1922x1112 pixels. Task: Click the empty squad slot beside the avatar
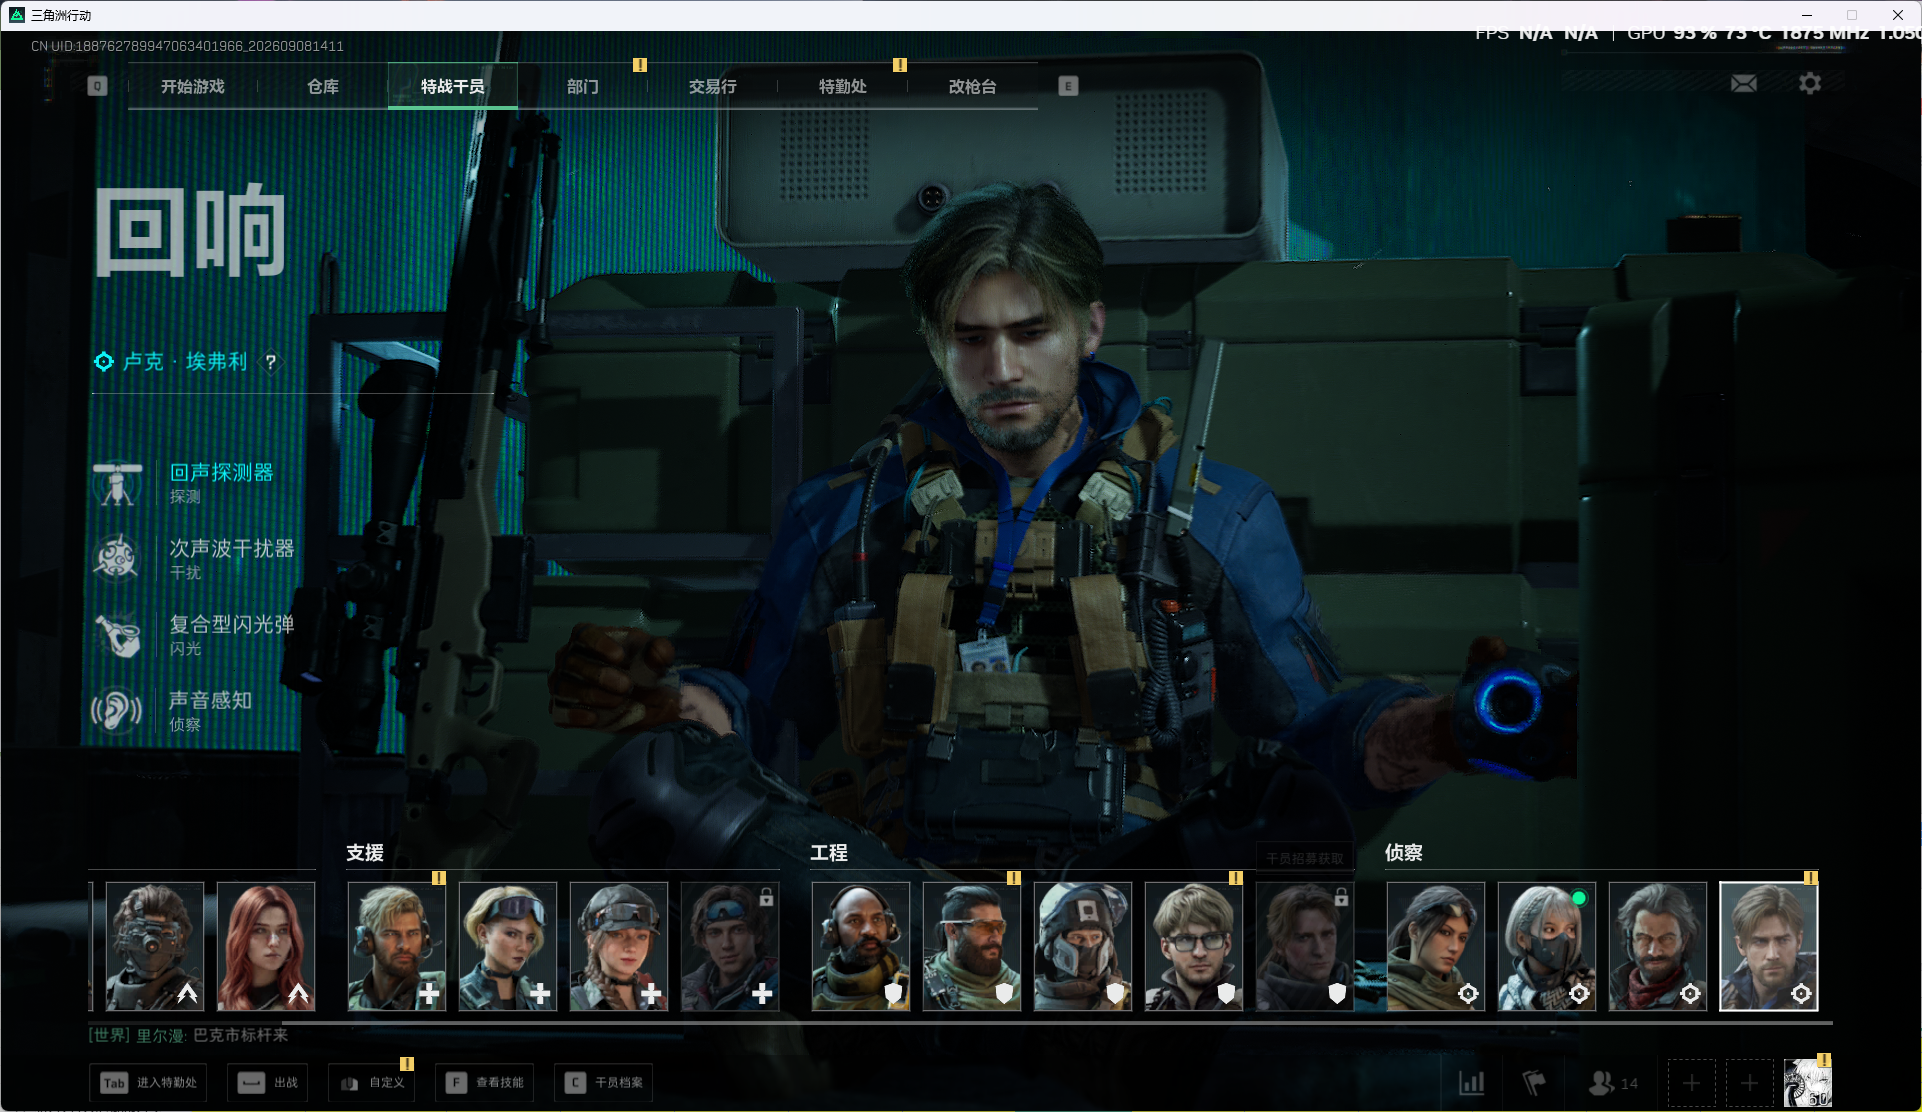[1749, 1083]
